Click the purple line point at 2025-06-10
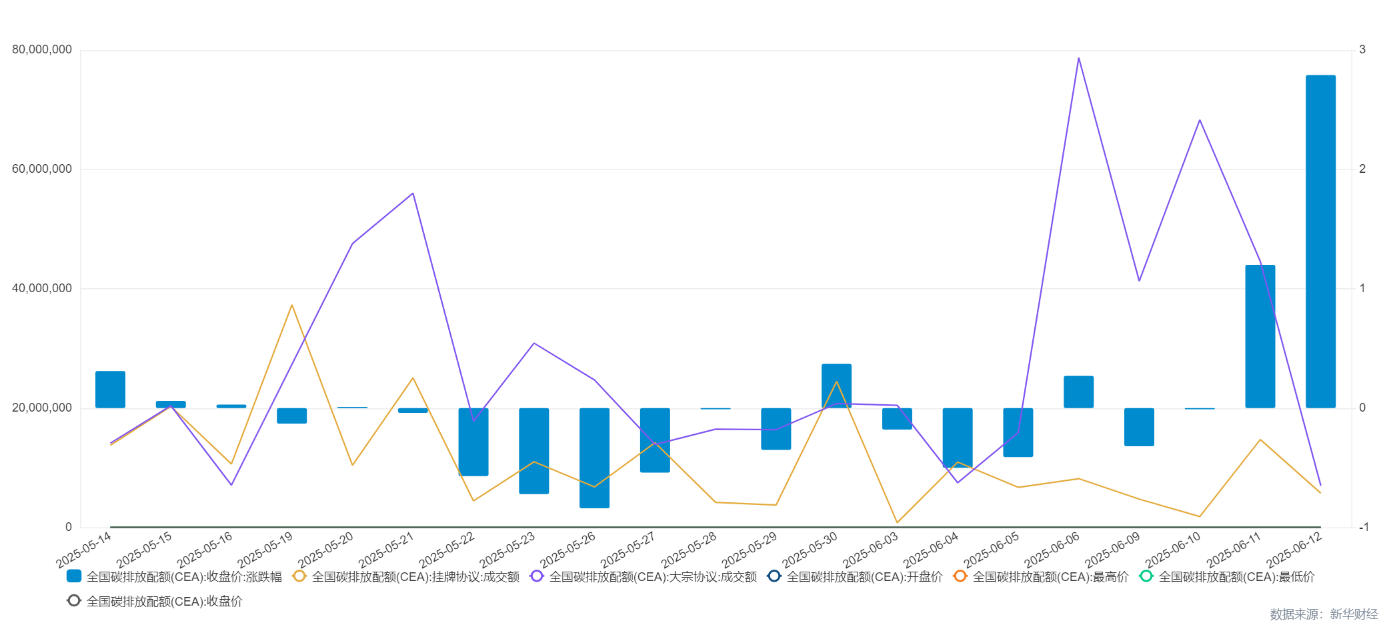 click(x=1199, y=120)
